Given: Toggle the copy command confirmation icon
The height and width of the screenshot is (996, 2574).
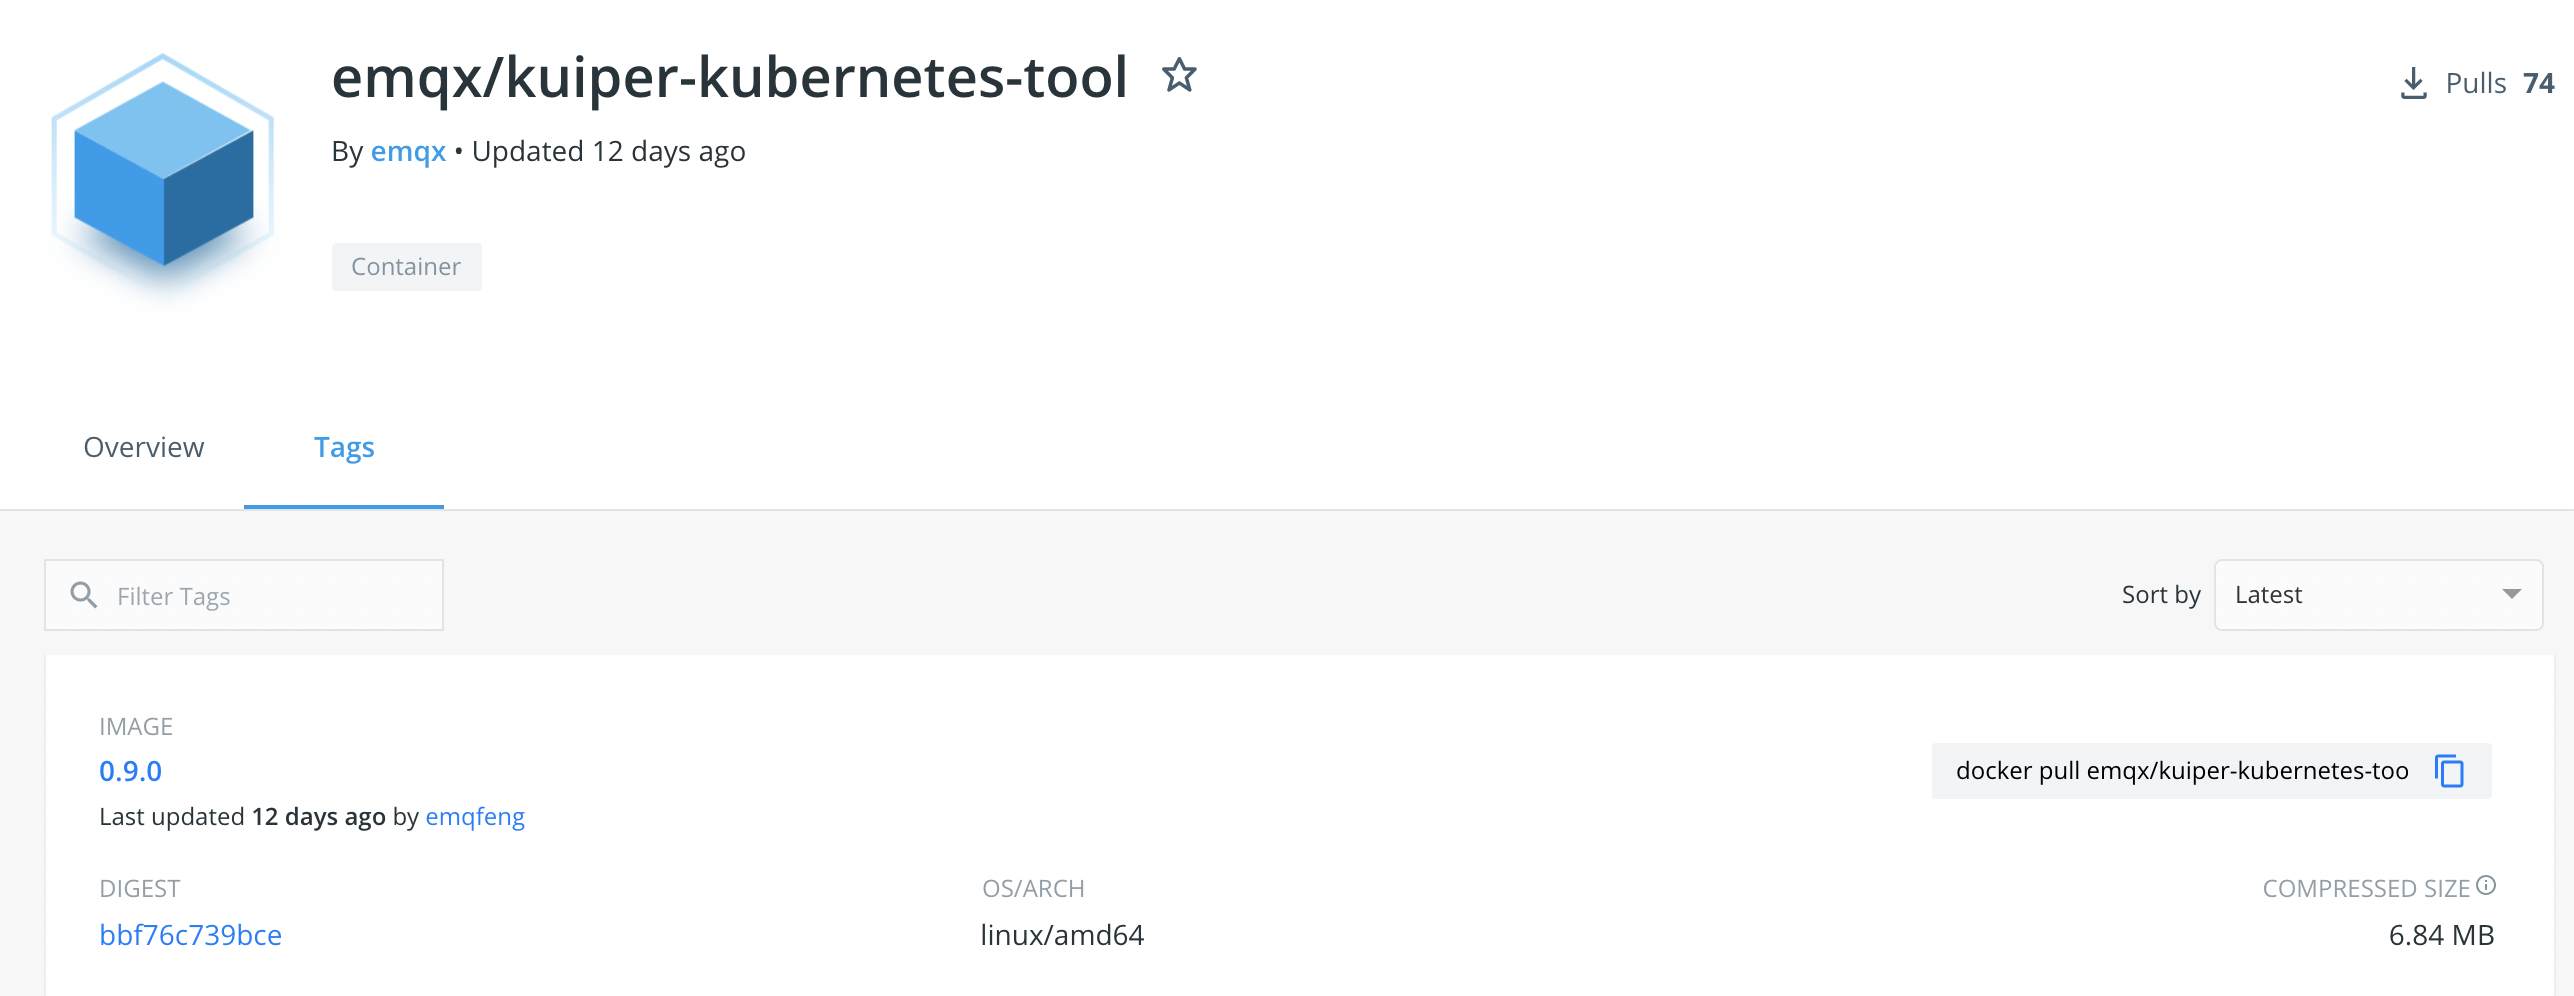Looking at the screenshot, I should (x=2448, y=771).
